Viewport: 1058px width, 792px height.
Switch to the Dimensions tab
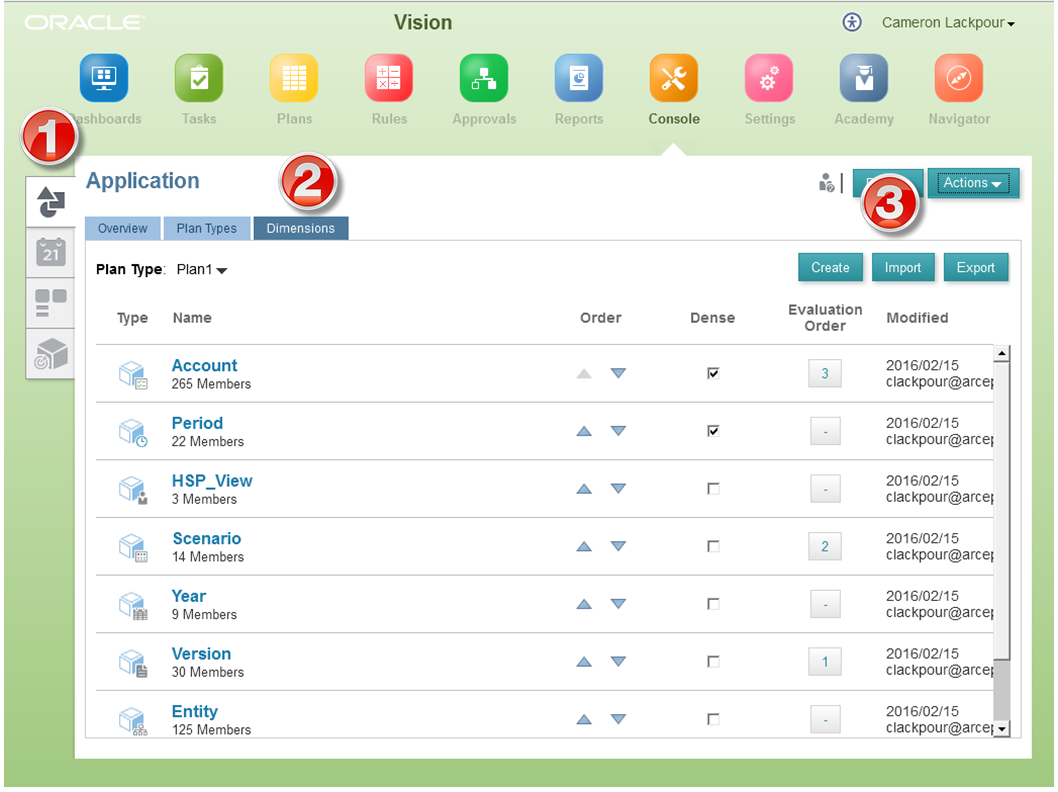coord(301,228)
